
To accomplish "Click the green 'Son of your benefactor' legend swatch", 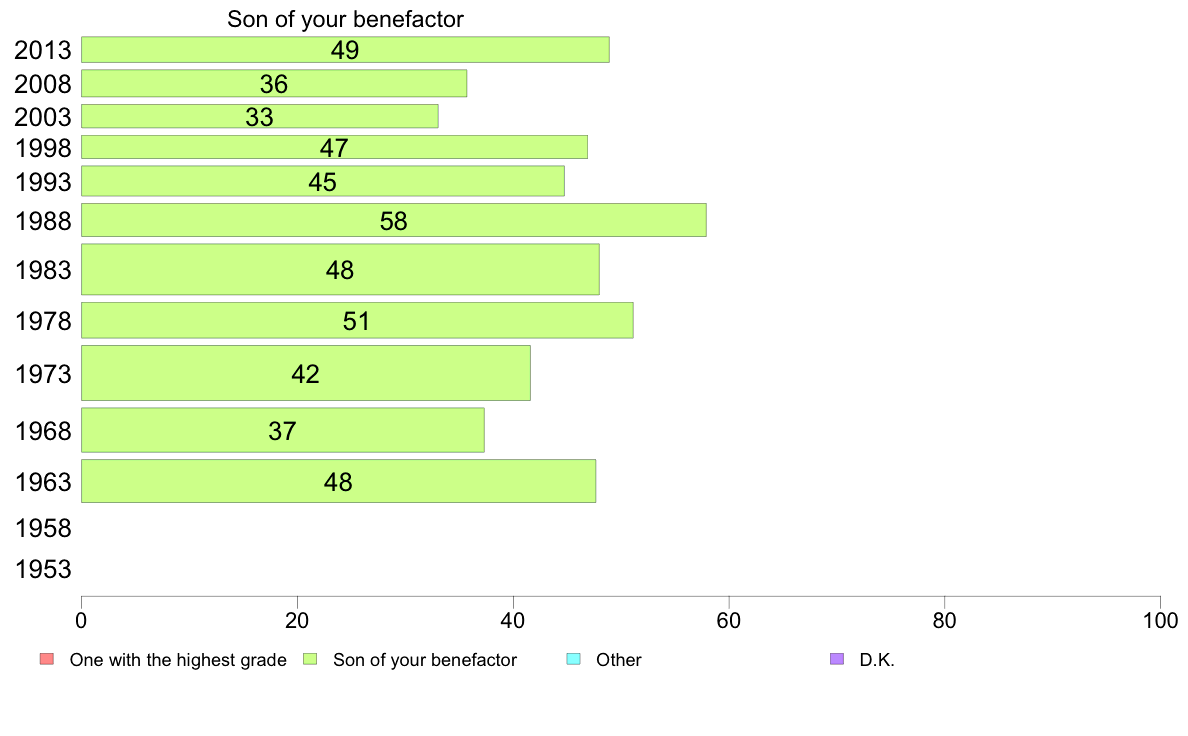I will 310,659.
